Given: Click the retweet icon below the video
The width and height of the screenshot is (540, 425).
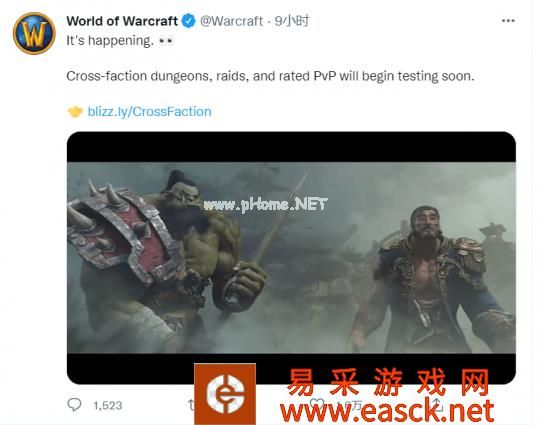Looking at the screenshot, I should pos(191,404).
